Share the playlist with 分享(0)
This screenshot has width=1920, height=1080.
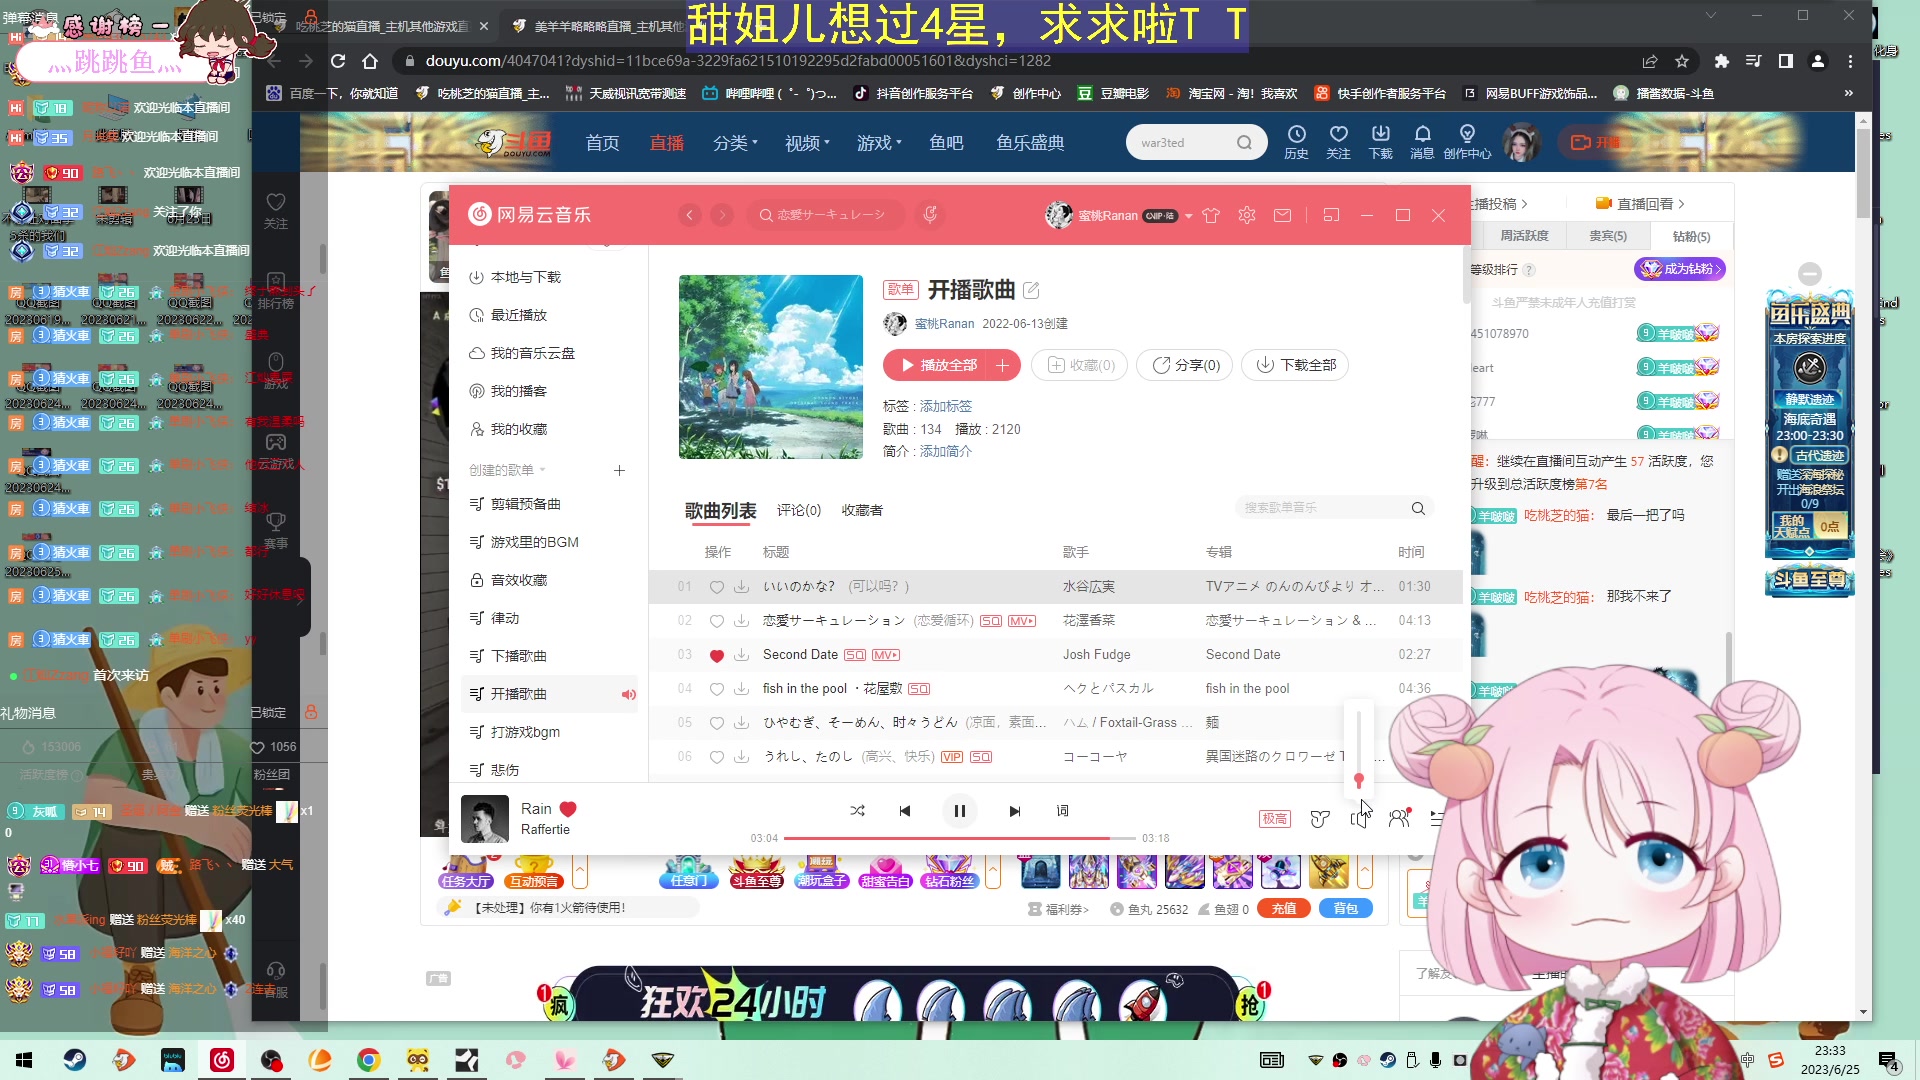(1185, 365)
